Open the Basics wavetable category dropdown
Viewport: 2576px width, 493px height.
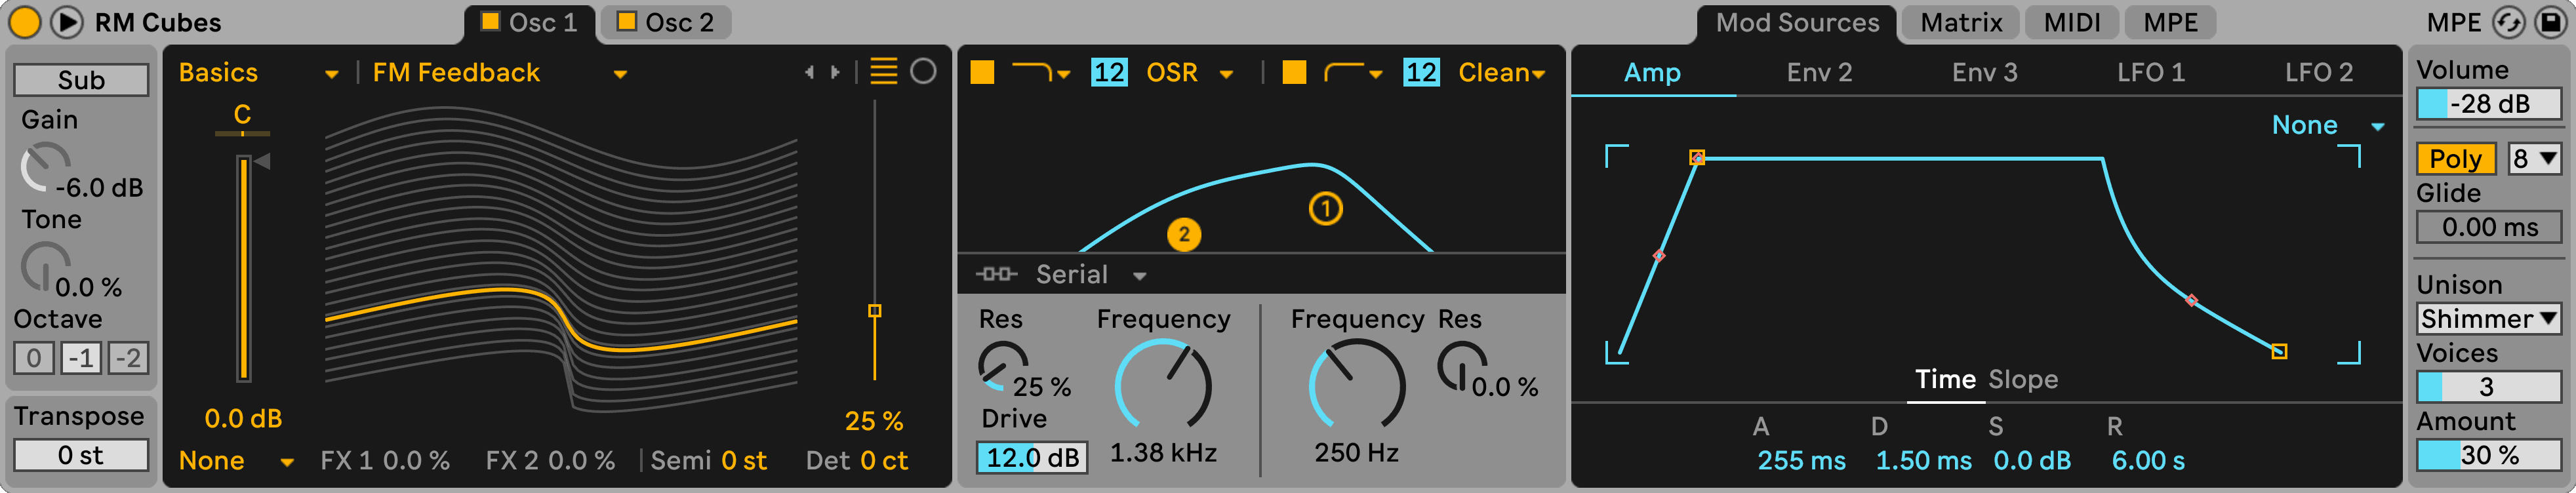click(258, 73)
